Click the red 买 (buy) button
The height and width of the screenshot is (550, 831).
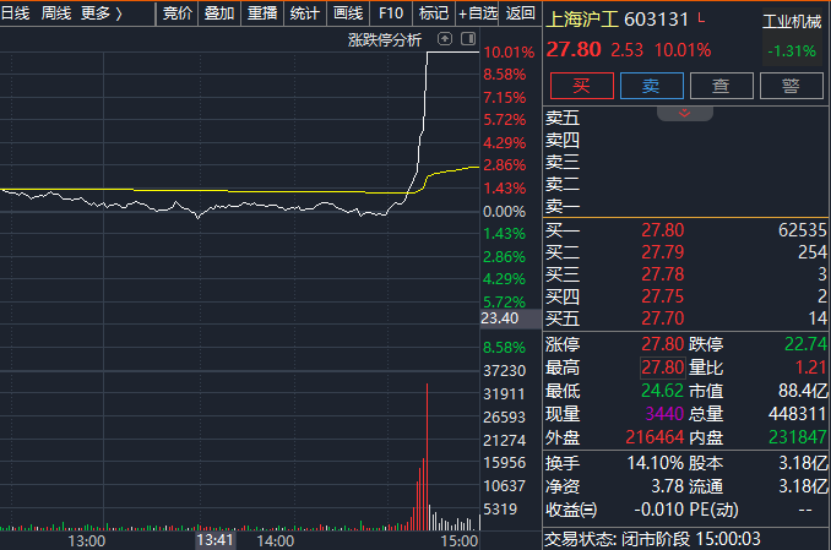(582, 86)
